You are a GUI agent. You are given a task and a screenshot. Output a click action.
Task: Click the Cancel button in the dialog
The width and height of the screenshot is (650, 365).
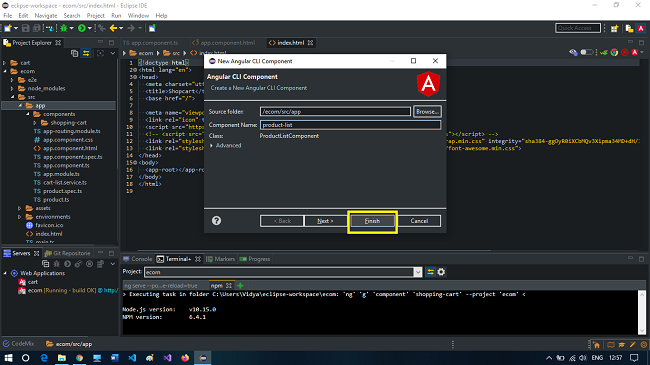419,221
